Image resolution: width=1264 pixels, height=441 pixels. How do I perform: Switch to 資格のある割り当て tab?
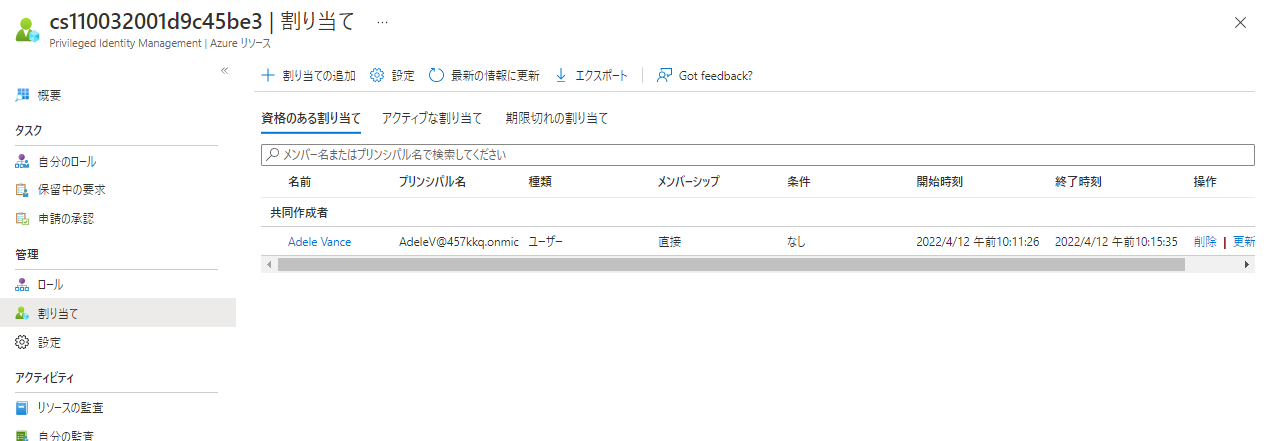tap(311, 118)
